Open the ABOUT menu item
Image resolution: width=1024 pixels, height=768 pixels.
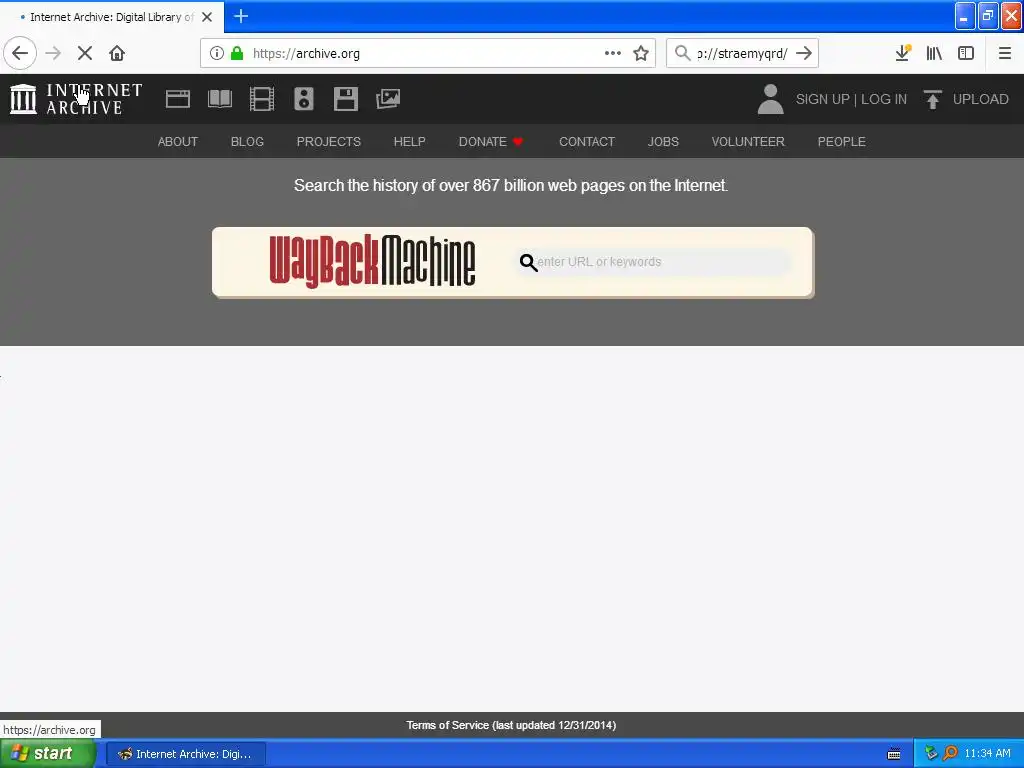[178, 142]
